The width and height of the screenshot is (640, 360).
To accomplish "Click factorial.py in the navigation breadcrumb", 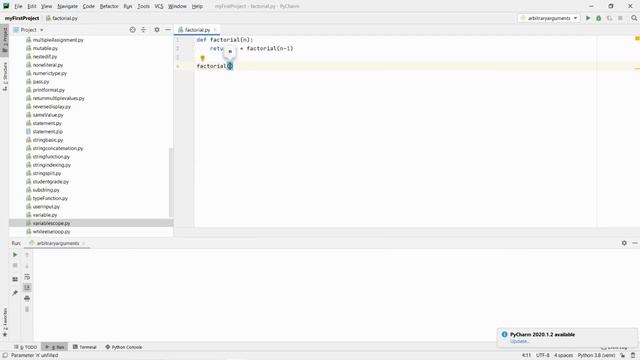I will tap(62, 18).
